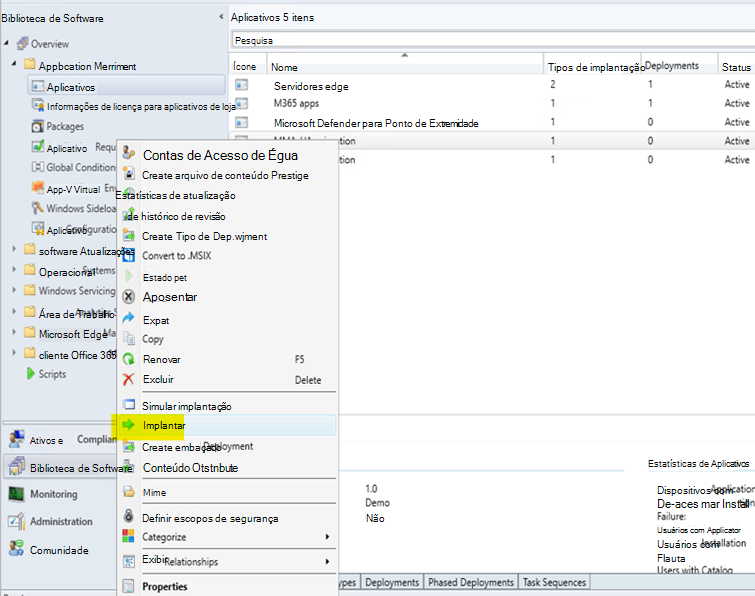The height and width of the screenshot is (596, 755).
Task: Click the App-V Virtual icon
Action: (37, 188)
